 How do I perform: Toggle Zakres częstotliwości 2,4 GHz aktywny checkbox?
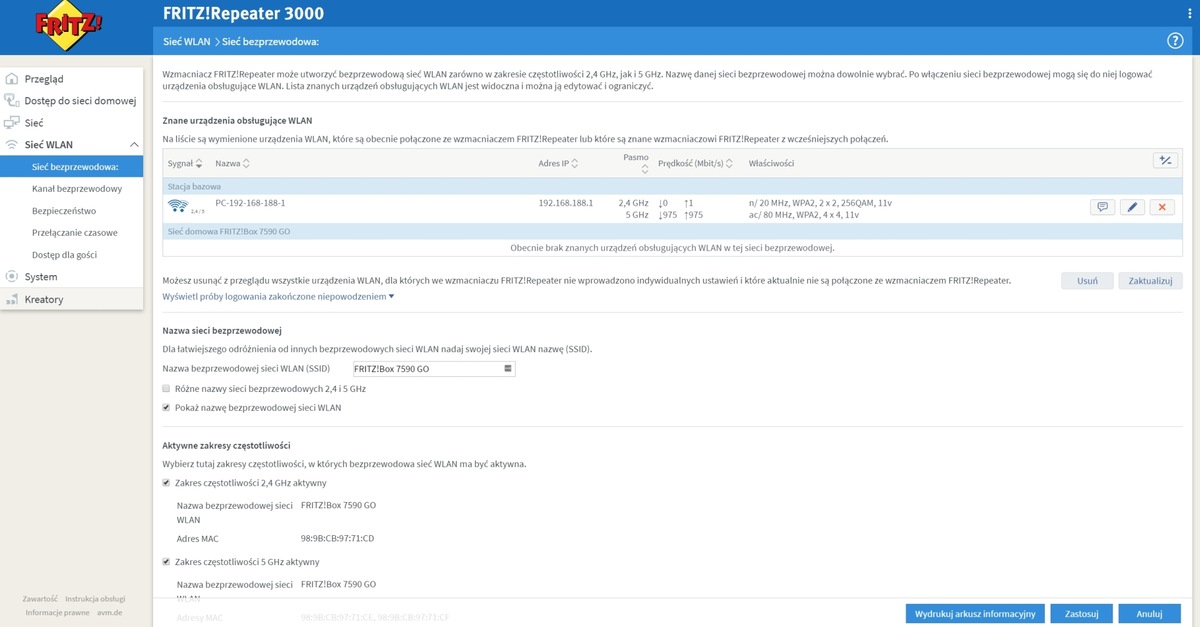tap(167, 483)
